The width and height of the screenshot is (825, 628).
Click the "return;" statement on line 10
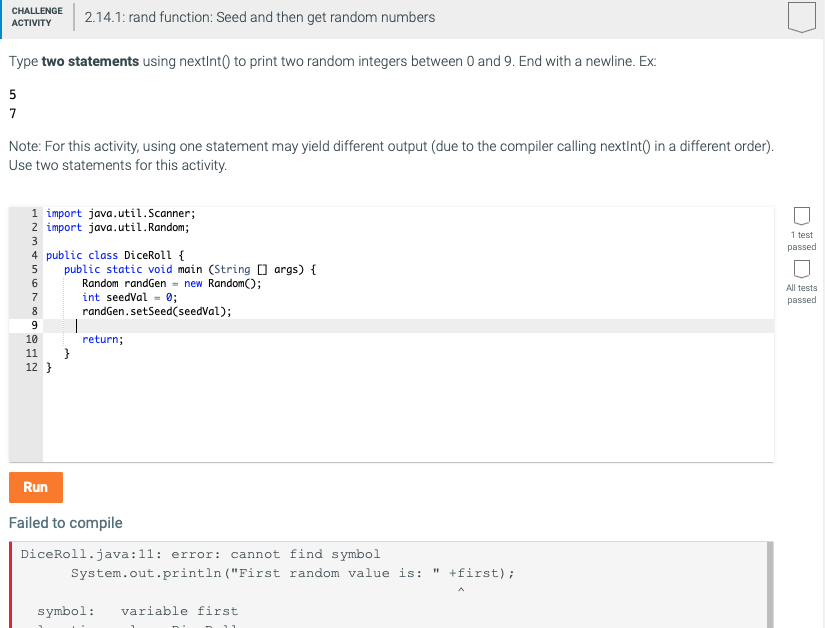(x=103, y=339)
